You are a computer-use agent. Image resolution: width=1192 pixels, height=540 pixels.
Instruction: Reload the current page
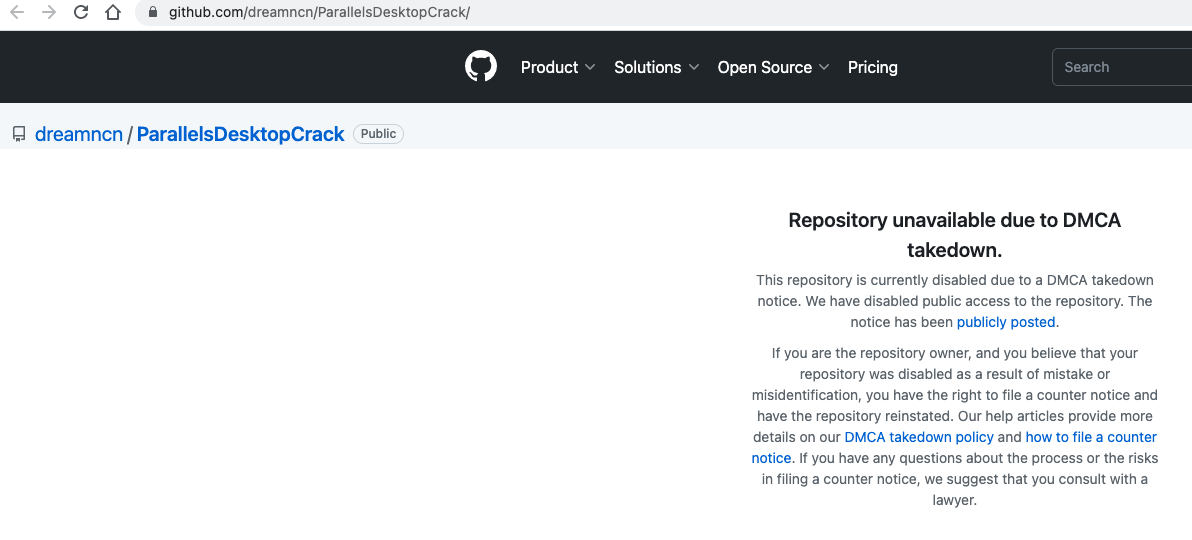point(81,13)
